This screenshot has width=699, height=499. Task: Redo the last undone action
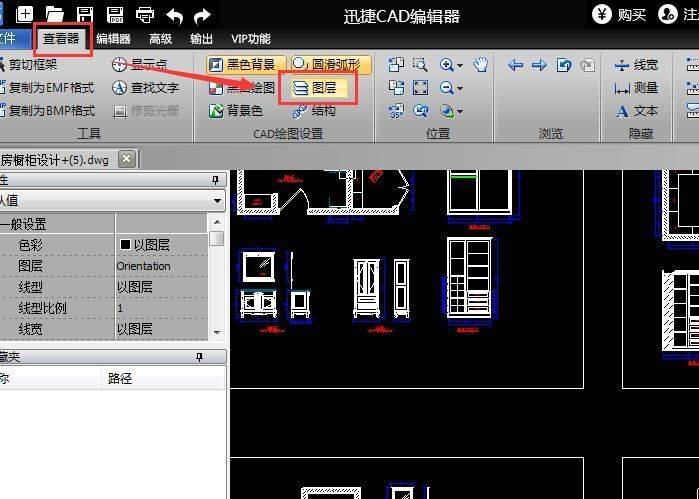click(x=202, y=16)
